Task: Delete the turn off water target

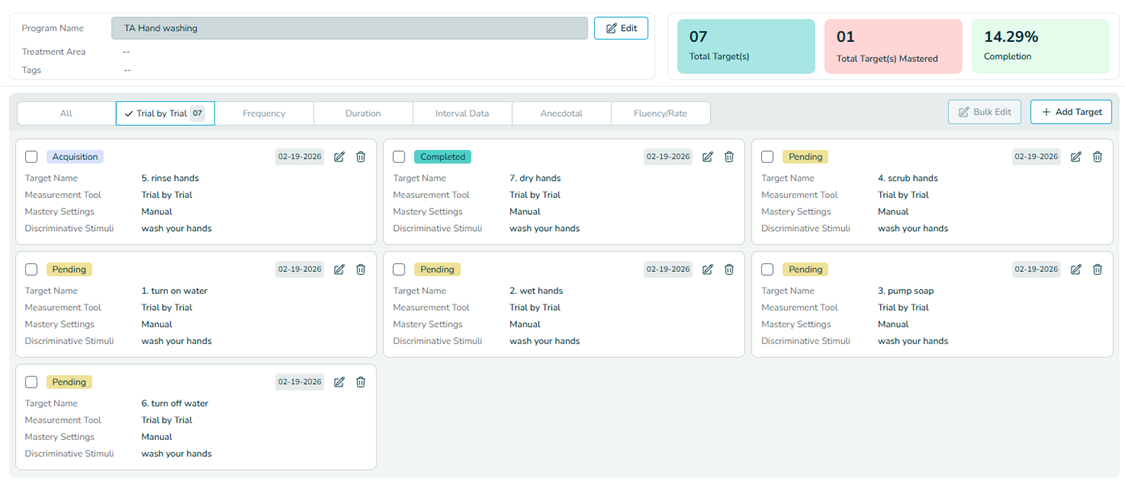Action: 361,382
